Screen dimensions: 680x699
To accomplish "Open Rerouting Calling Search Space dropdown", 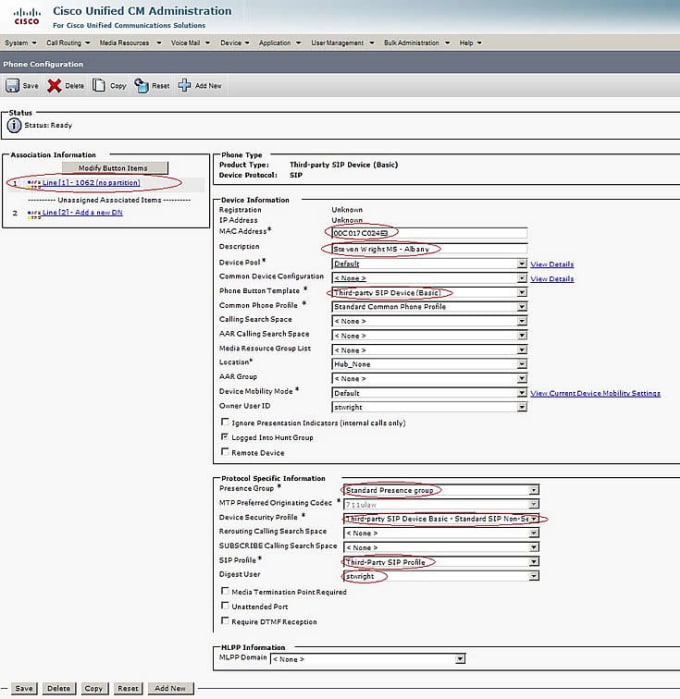I will [x=441, y=533].
